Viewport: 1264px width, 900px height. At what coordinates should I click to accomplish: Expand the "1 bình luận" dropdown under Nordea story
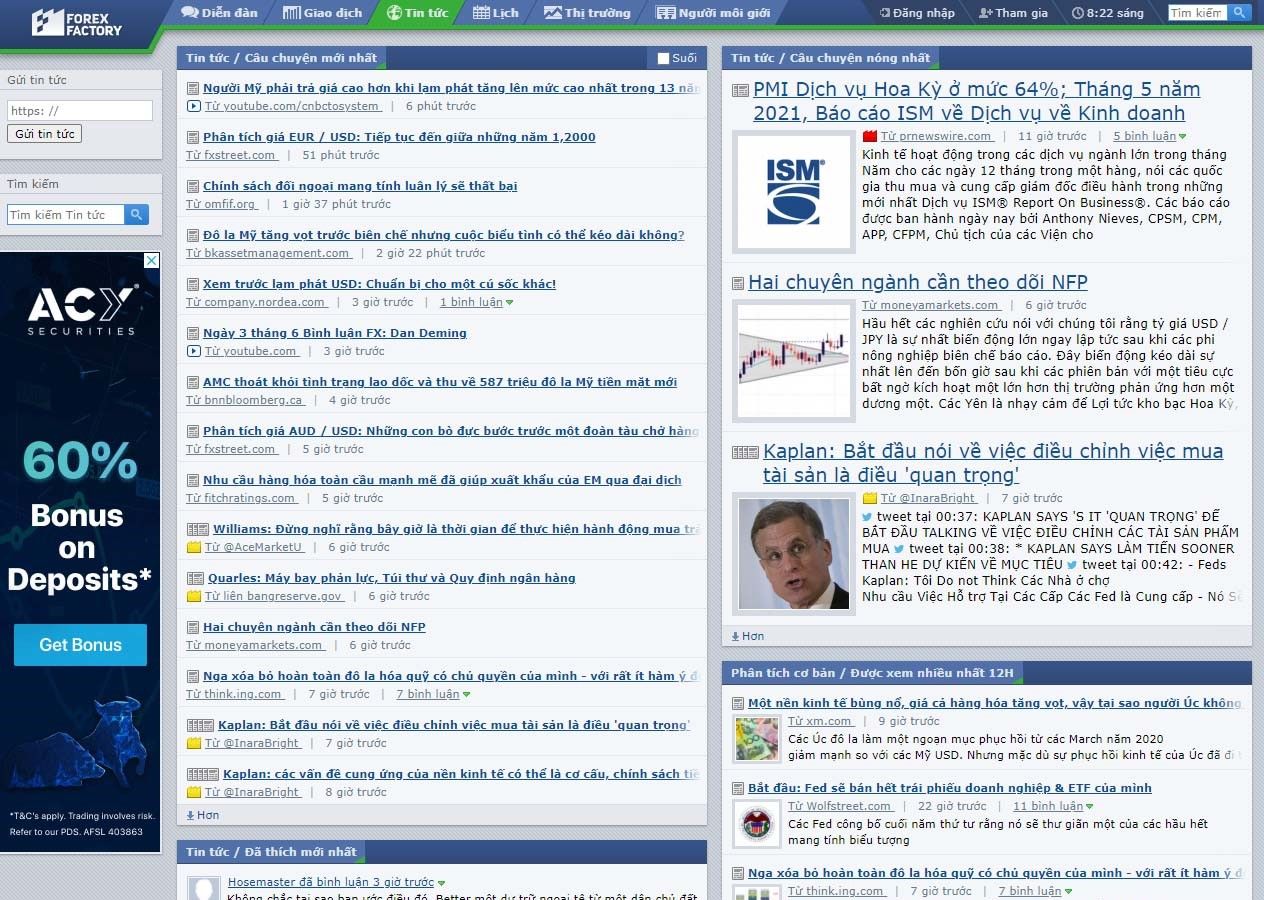[510, 303]
